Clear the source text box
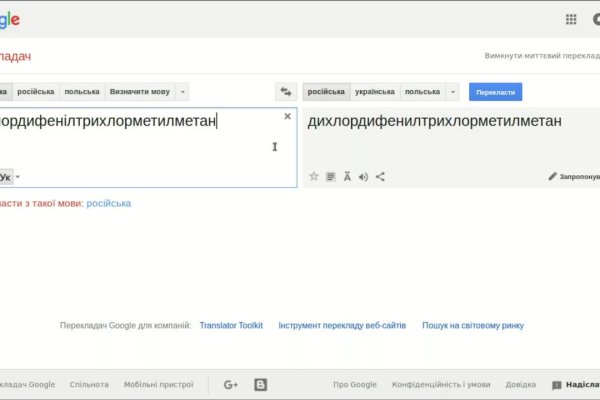 click(288, 117)
